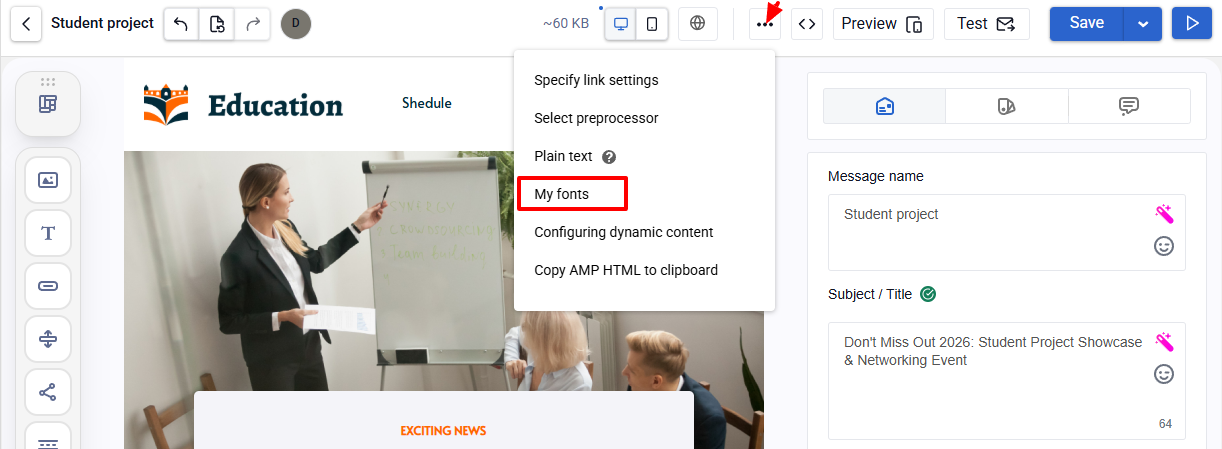Open the comments tab
The height and width of the screenshot is (449, 1222).
[x=1129, y=106]
